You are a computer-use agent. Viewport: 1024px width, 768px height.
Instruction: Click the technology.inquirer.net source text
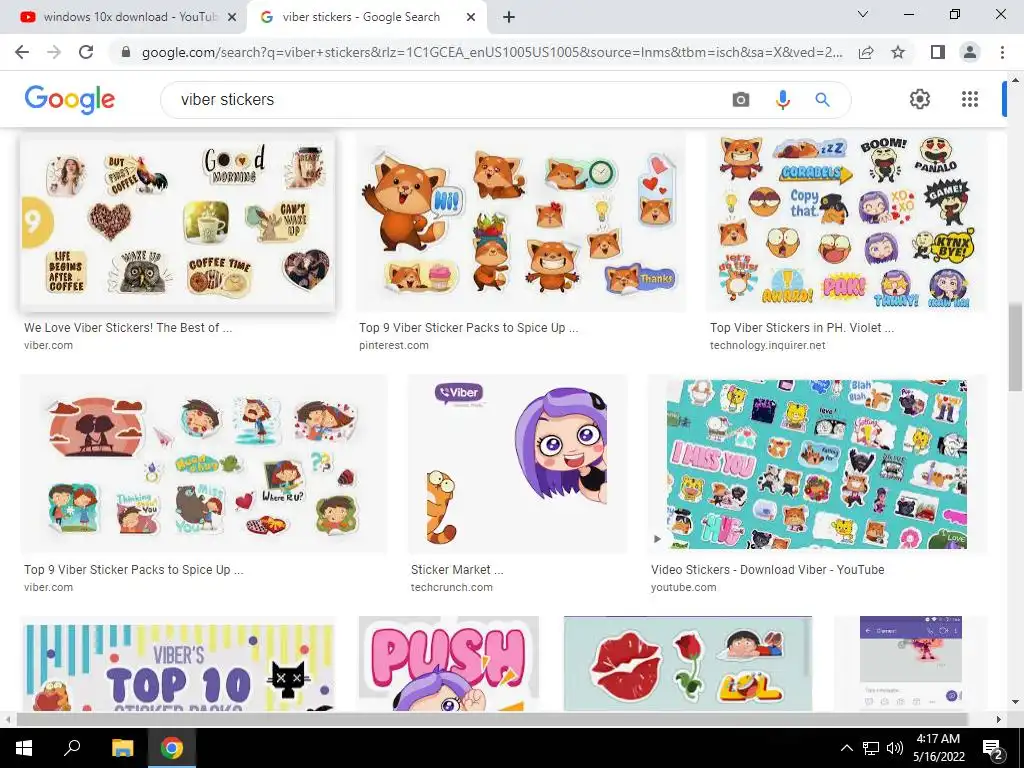pos(767,345)
